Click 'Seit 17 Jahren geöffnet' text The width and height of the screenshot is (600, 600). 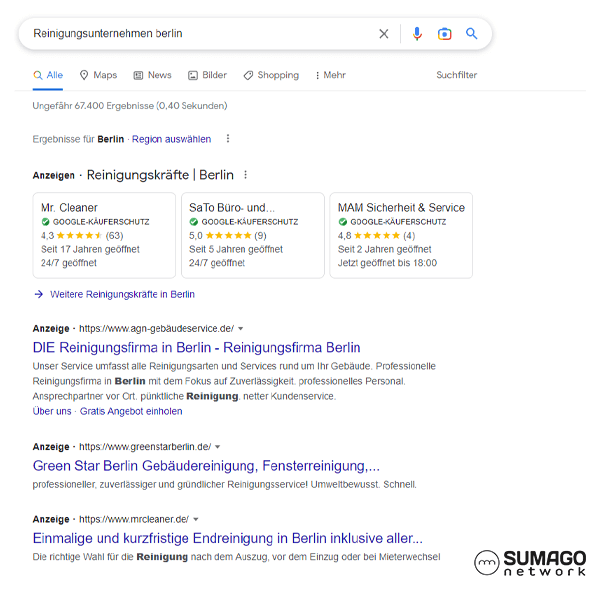90,249
